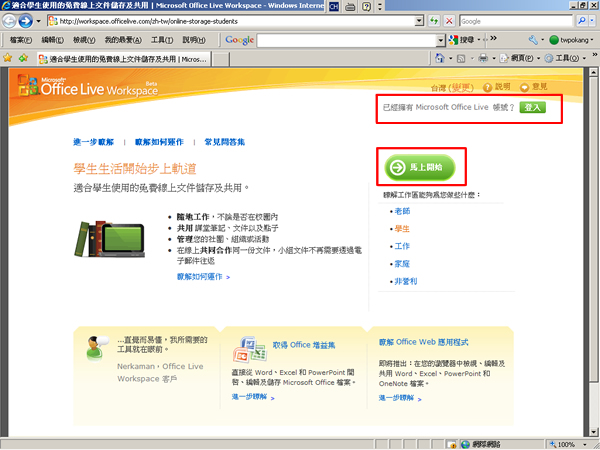This screenshot has width=600, height=450.
Task: Click the Favorites star icon
Action: (x=7, y=58)
